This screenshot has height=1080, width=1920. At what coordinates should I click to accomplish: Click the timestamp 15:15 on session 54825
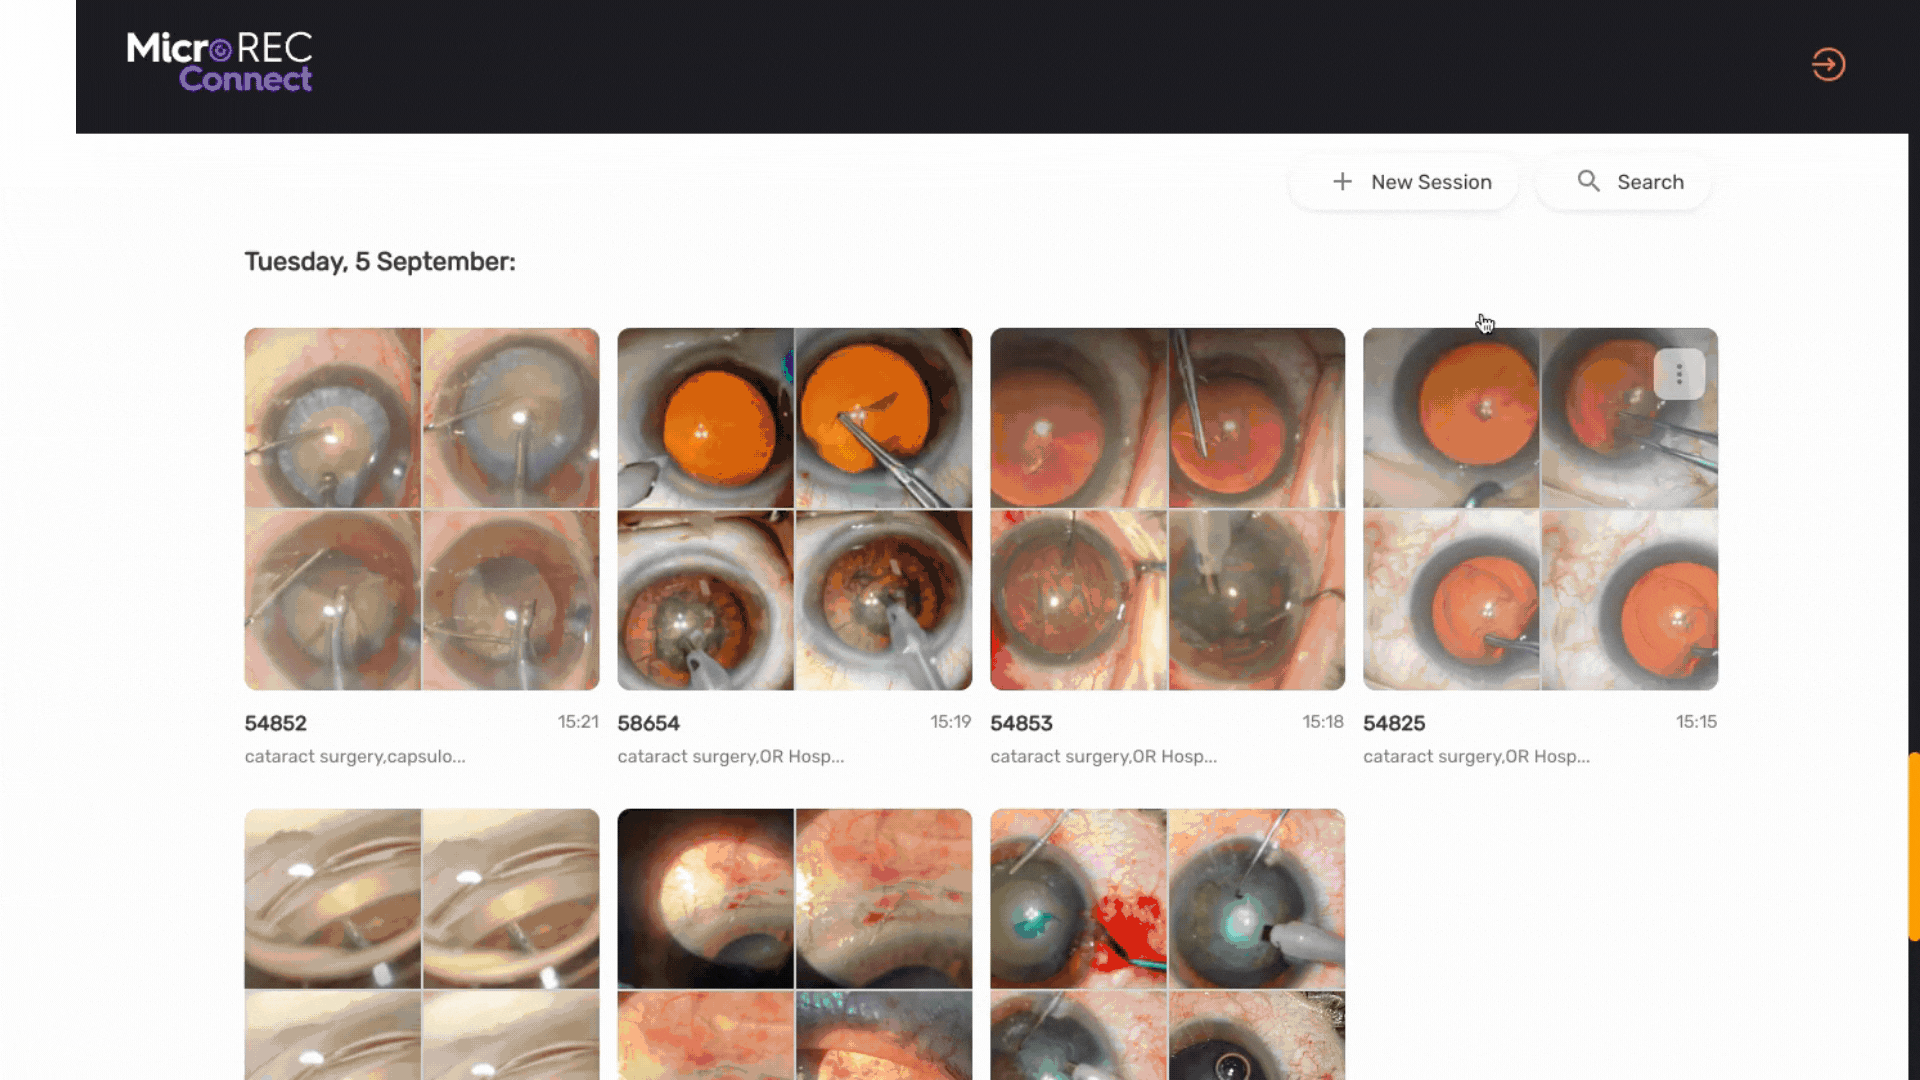click(x=1696, y=721)
